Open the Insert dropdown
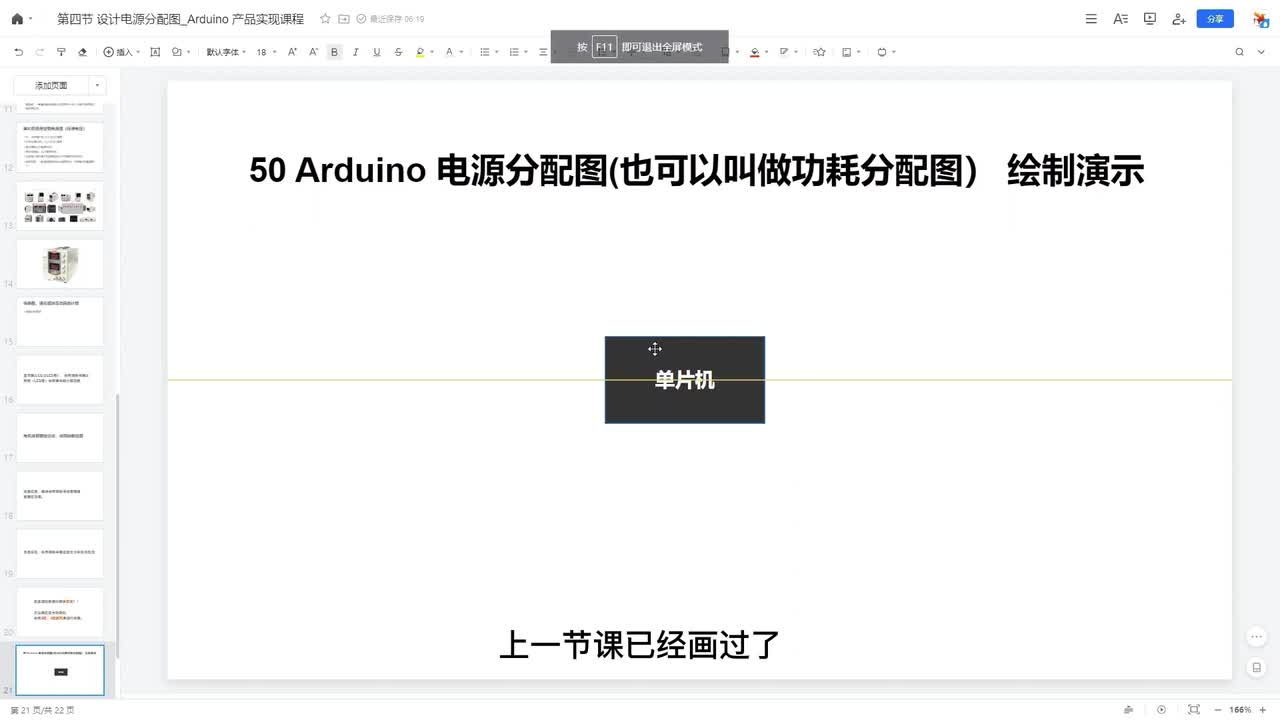This screenshot has height=720, width=1280. tap(121, 52)
